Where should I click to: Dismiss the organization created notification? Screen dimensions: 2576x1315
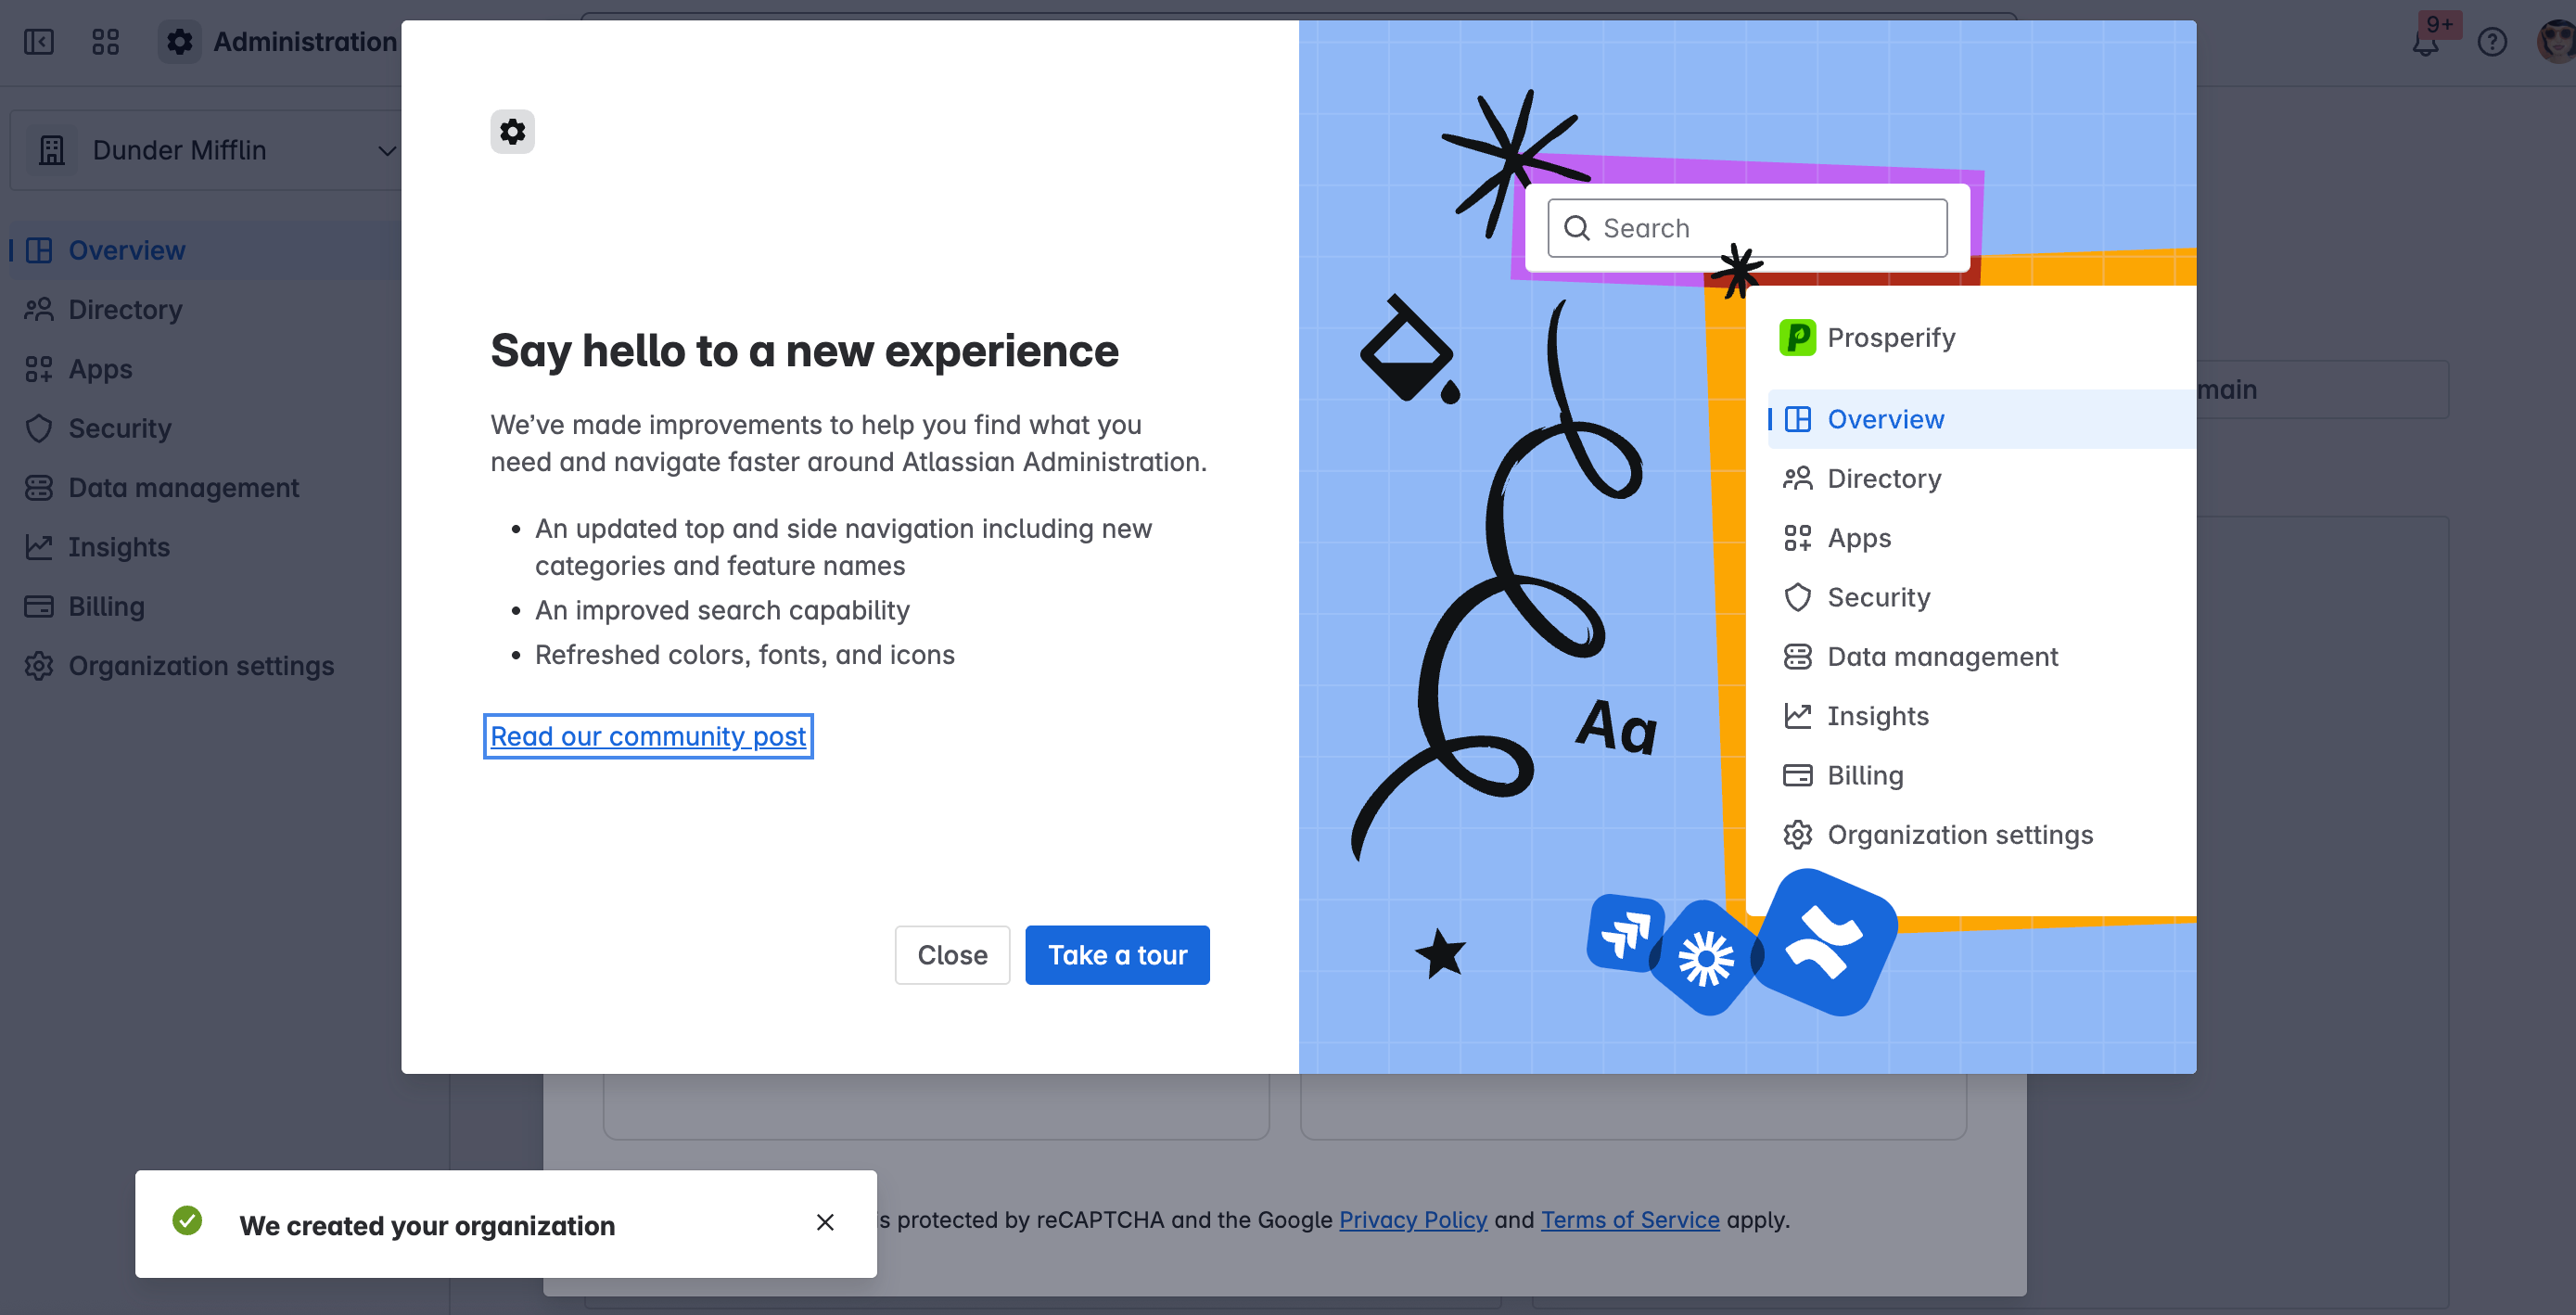tap(825, 1222)
